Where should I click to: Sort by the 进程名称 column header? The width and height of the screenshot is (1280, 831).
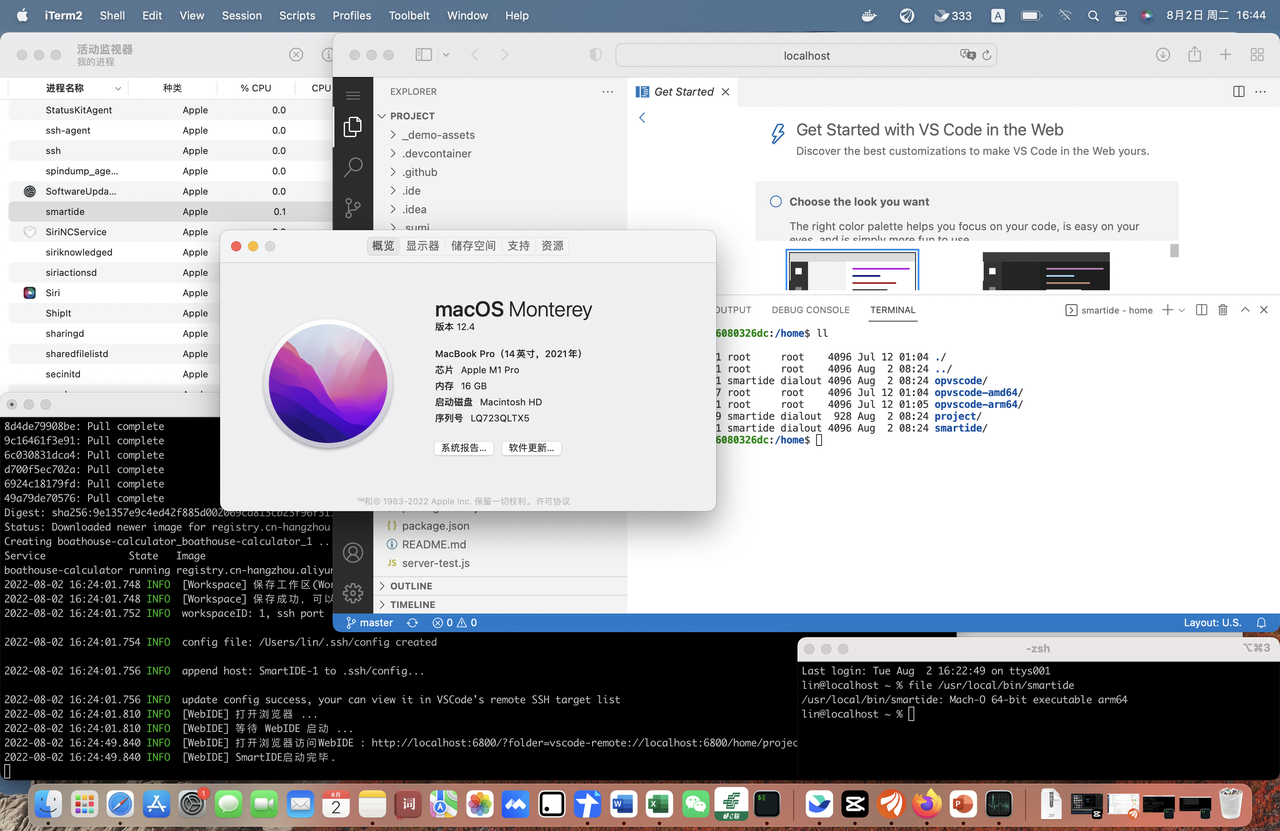[x=68, y=88]
